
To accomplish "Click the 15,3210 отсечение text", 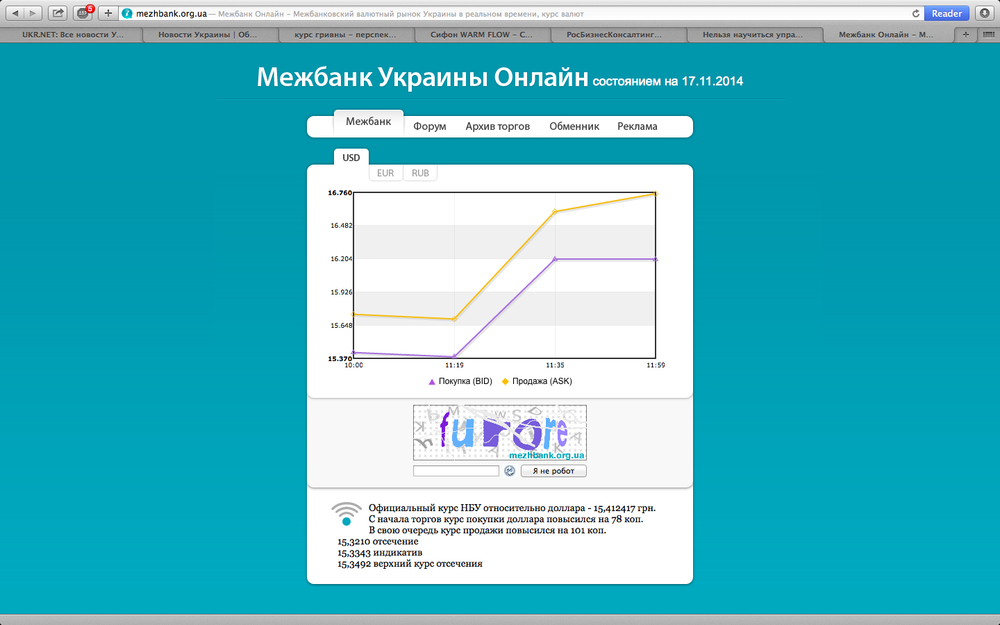I will 378,541.
